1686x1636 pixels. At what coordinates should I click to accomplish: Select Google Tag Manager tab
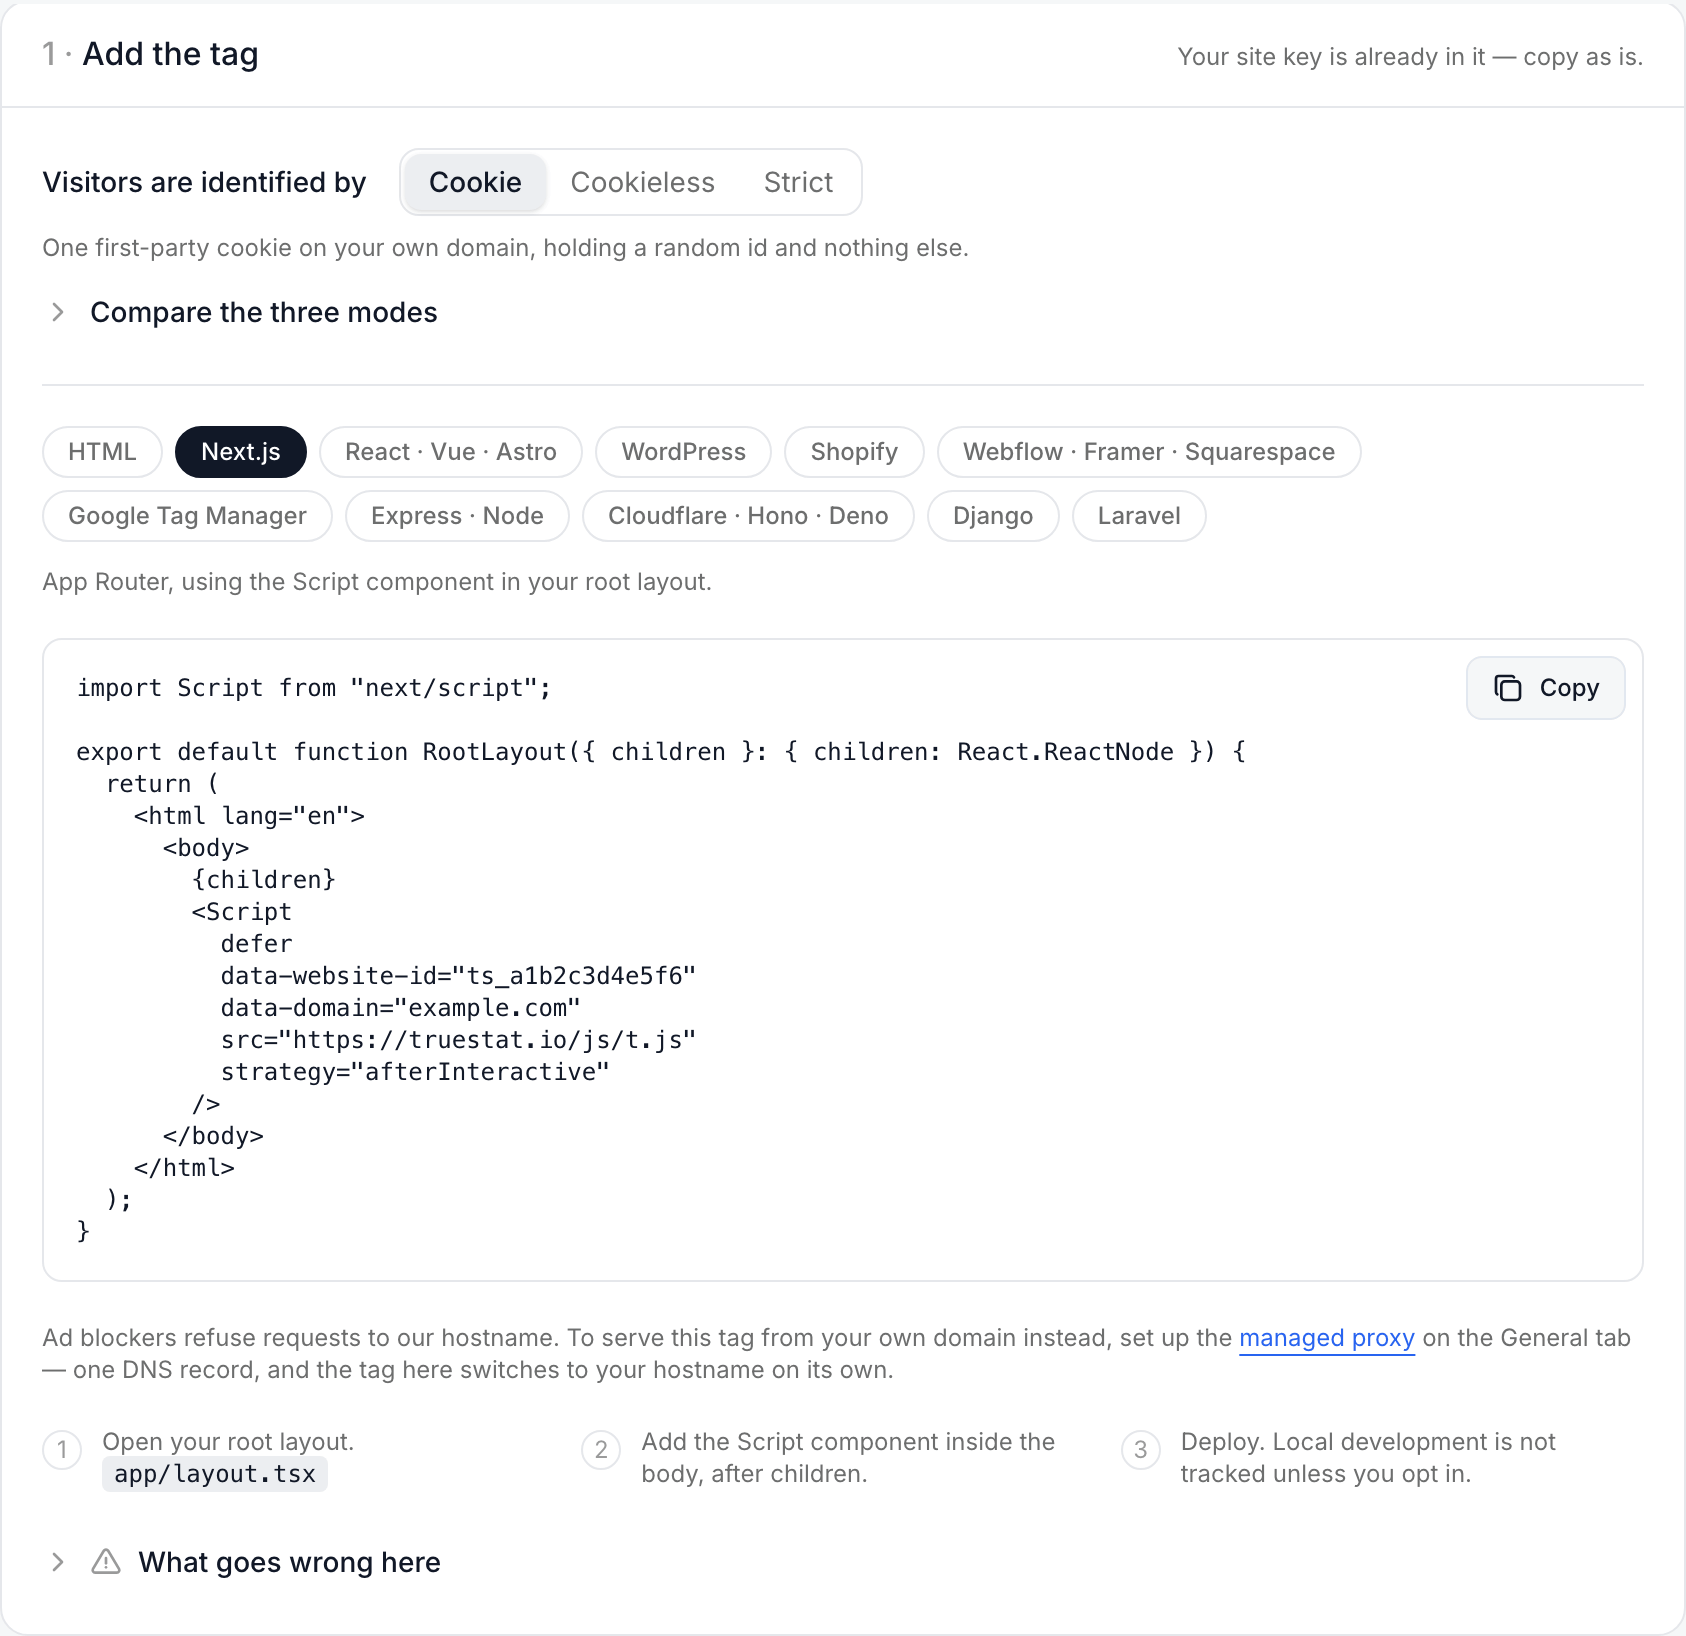[187, 516]
